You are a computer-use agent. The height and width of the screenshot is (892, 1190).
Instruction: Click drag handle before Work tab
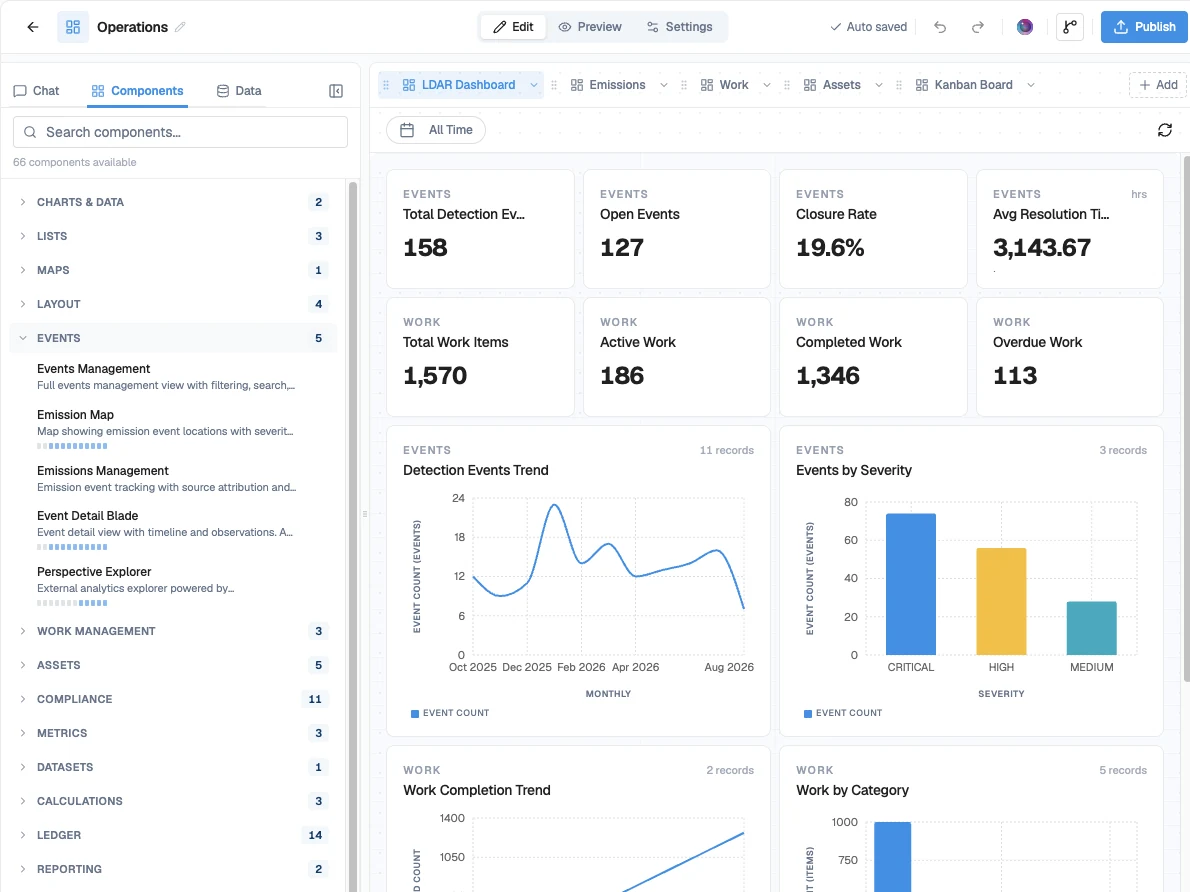point(684,85)
